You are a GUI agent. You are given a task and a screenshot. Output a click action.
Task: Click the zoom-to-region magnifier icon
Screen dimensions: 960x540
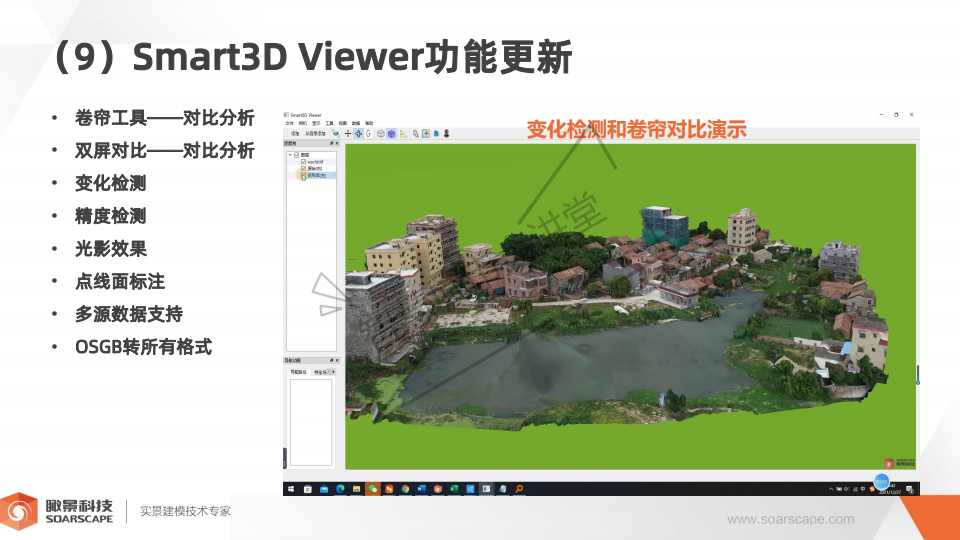[416, 133]
